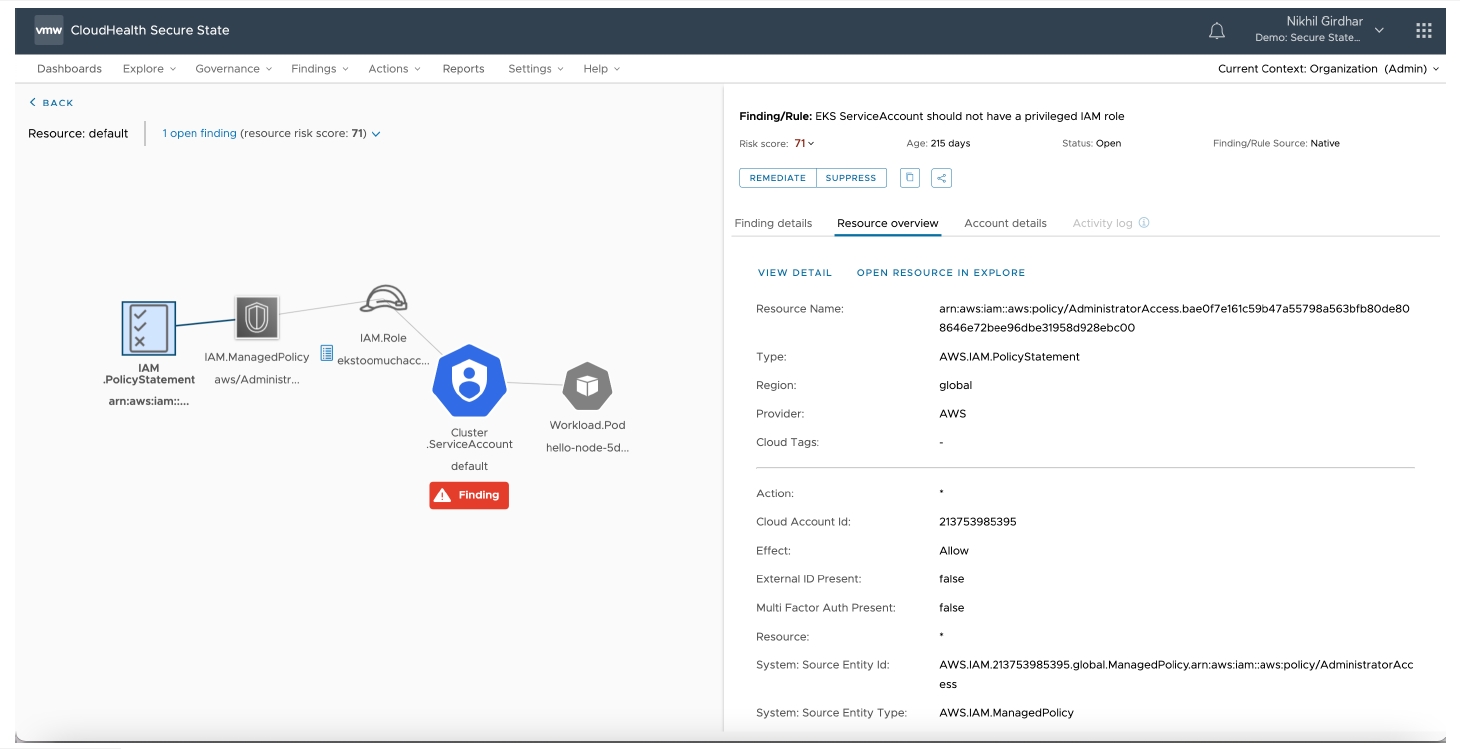This screenshot has width=1460, height=749.
Task: Click the Age 215 days text
Action: click(x=938, y=143)
